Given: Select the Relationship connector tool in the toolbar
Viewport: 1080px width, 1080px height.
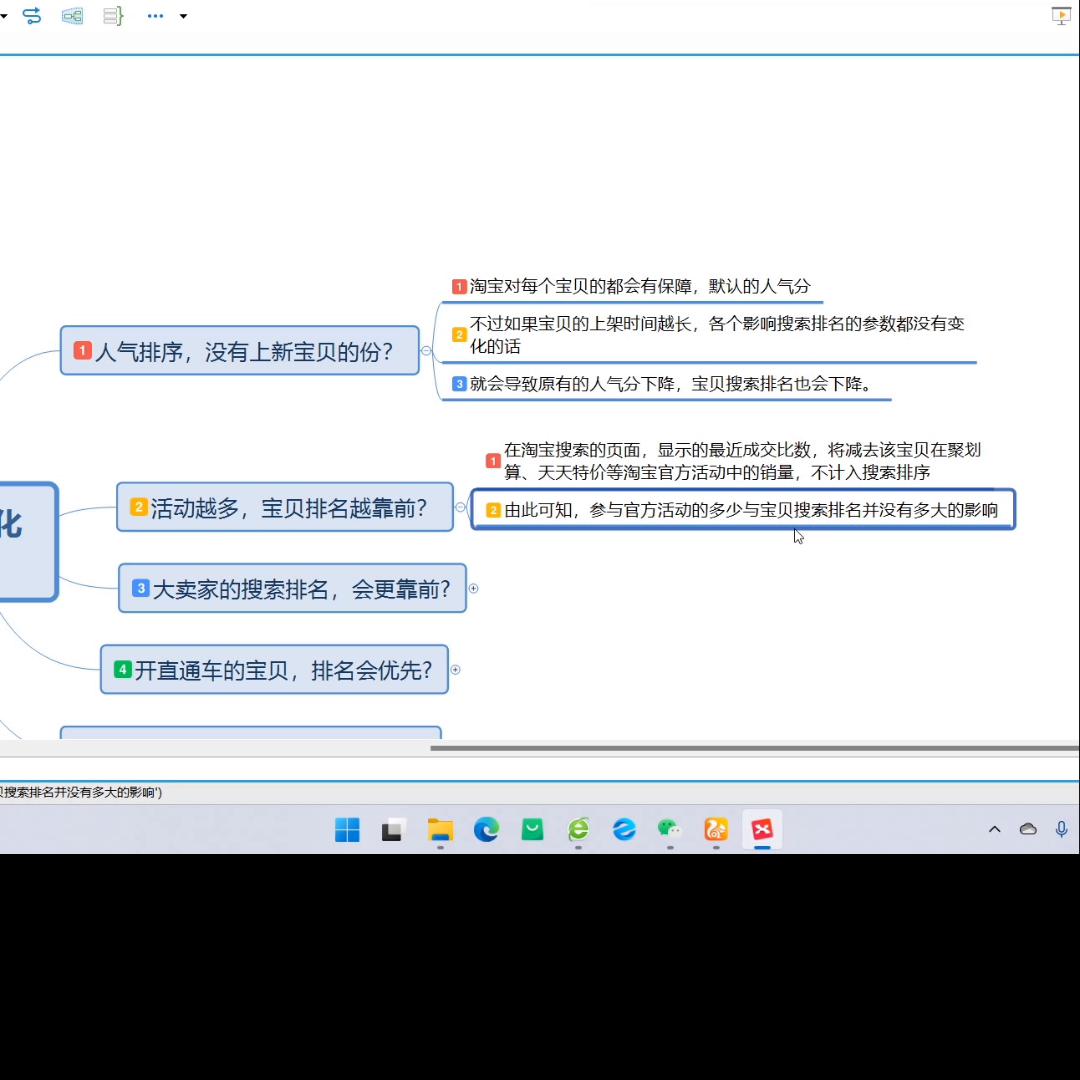Looking at the screenshot, I should [32, 16].
